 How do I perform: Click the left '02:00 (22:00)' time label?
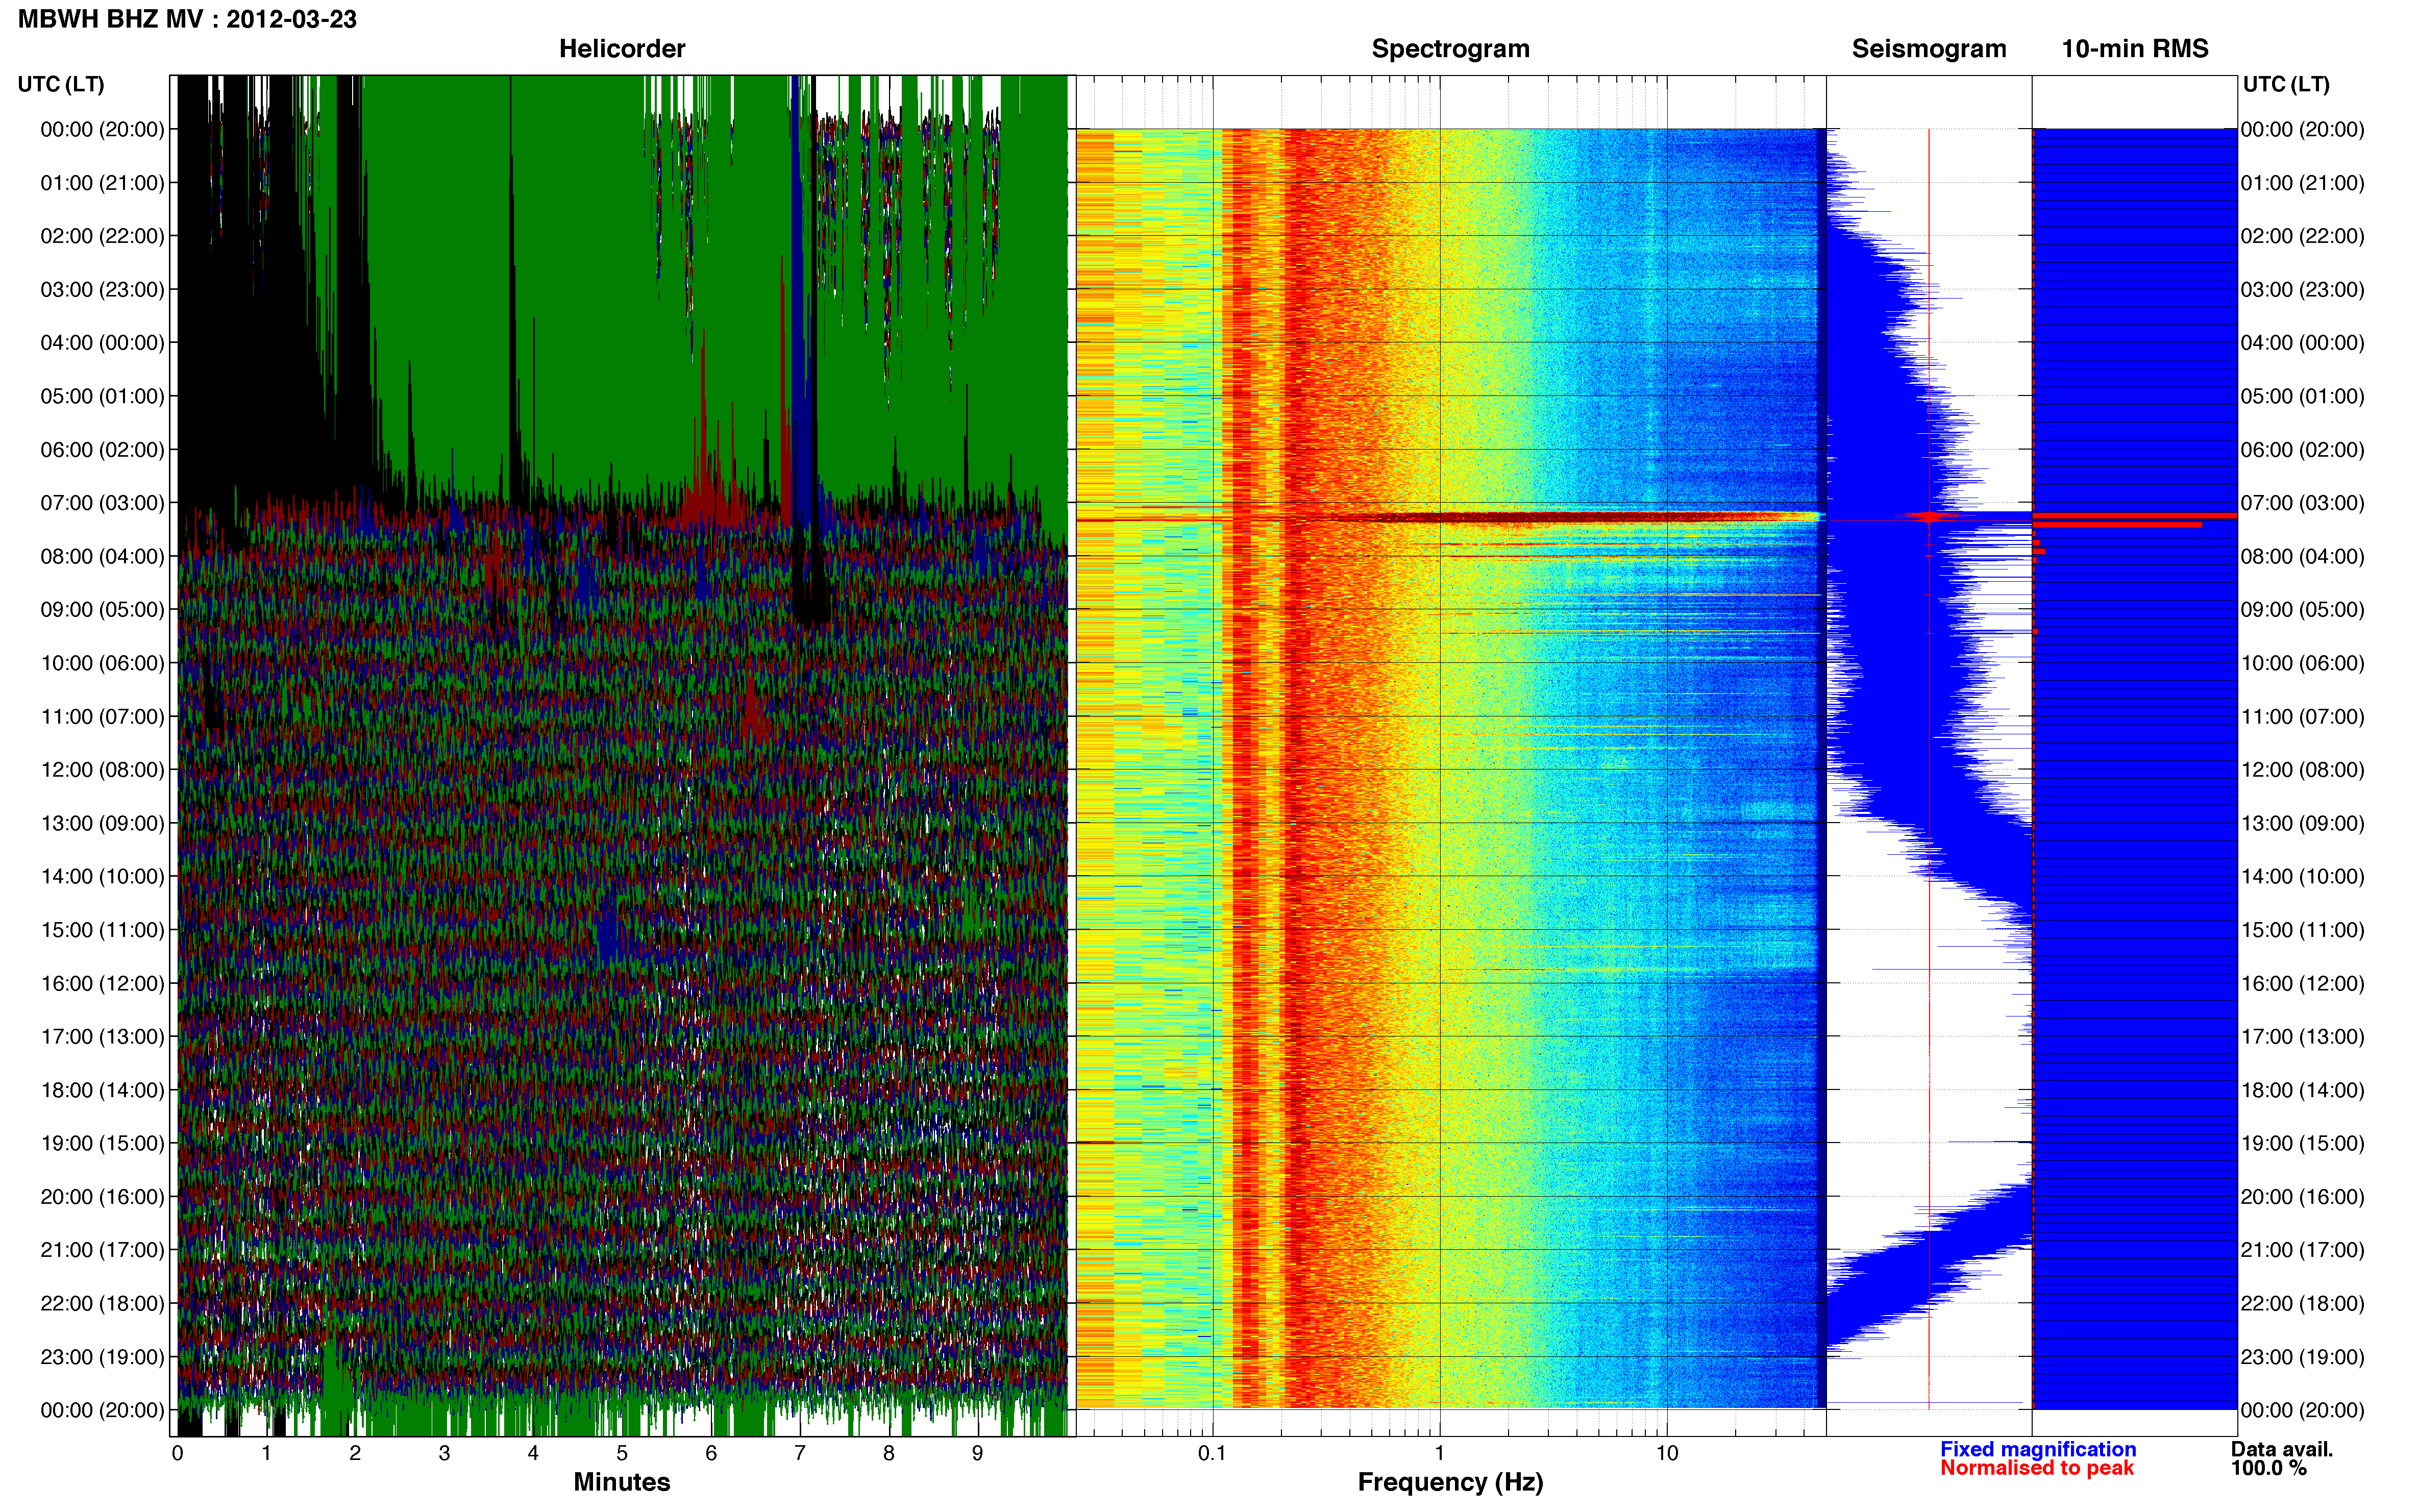(102, 236)
